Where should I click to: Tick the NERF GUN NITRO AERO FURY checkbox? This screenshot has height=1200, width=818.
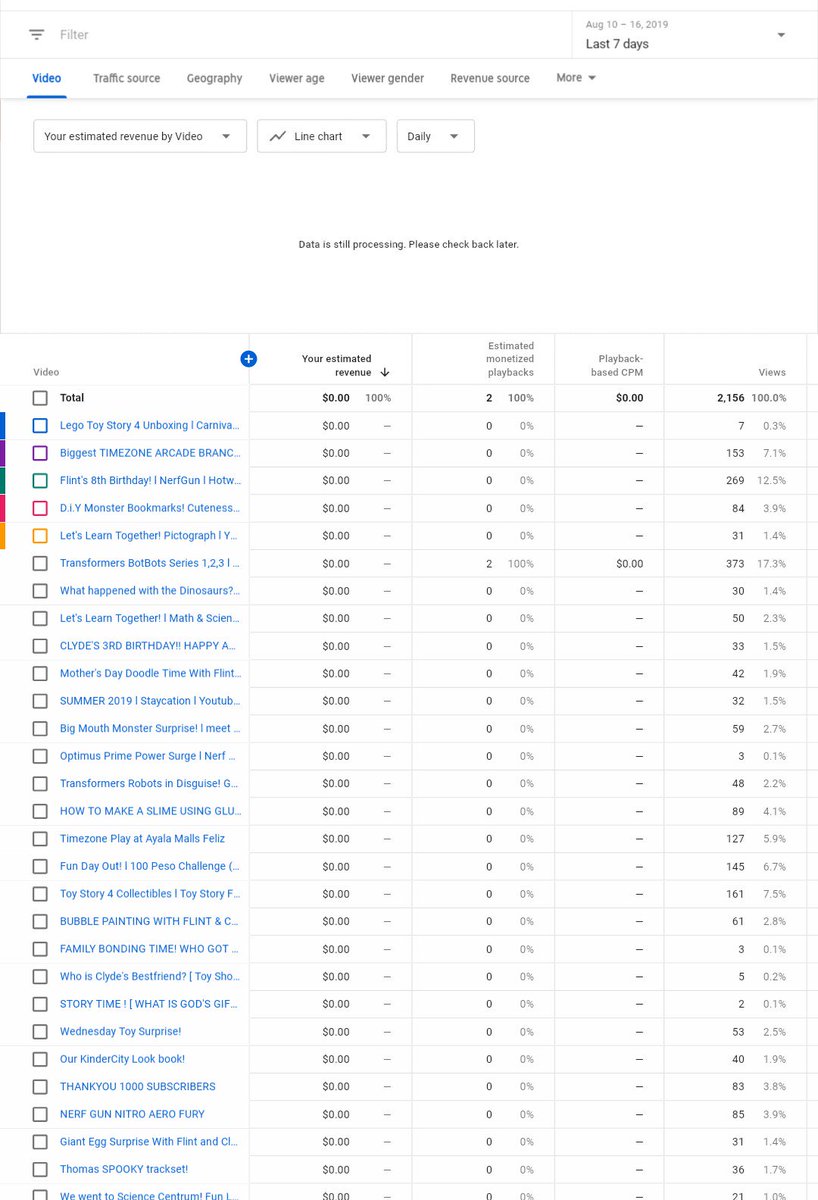pos(40,1114)
